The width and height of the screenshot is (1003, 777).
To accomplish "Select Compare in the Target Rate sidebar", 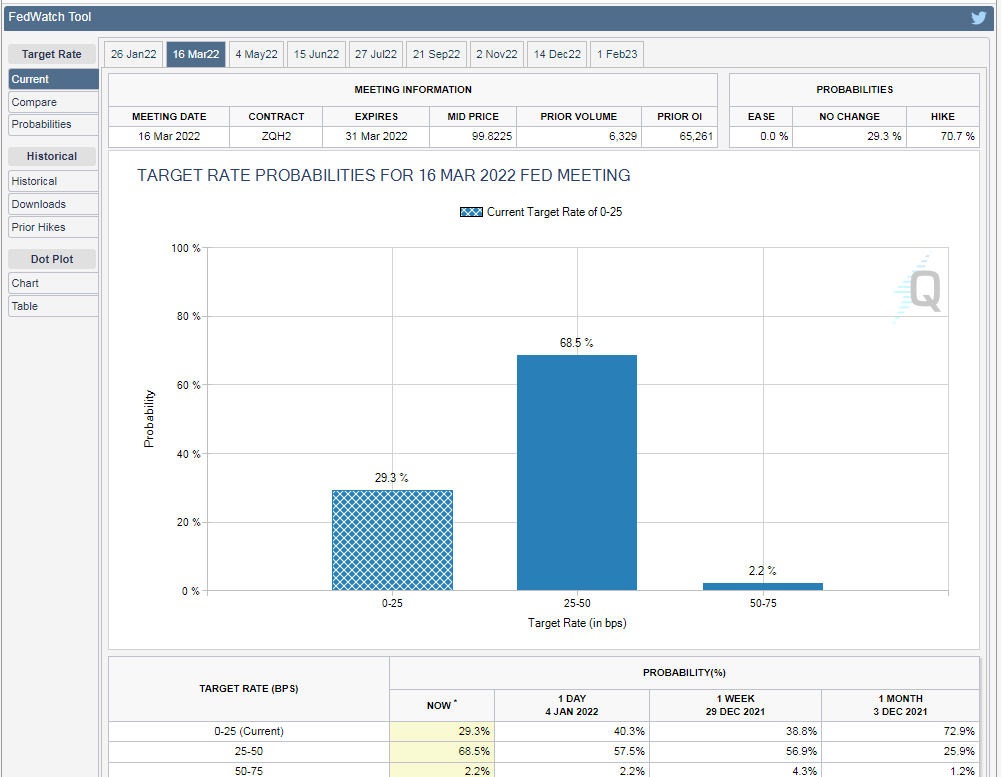I will point(35,102).
